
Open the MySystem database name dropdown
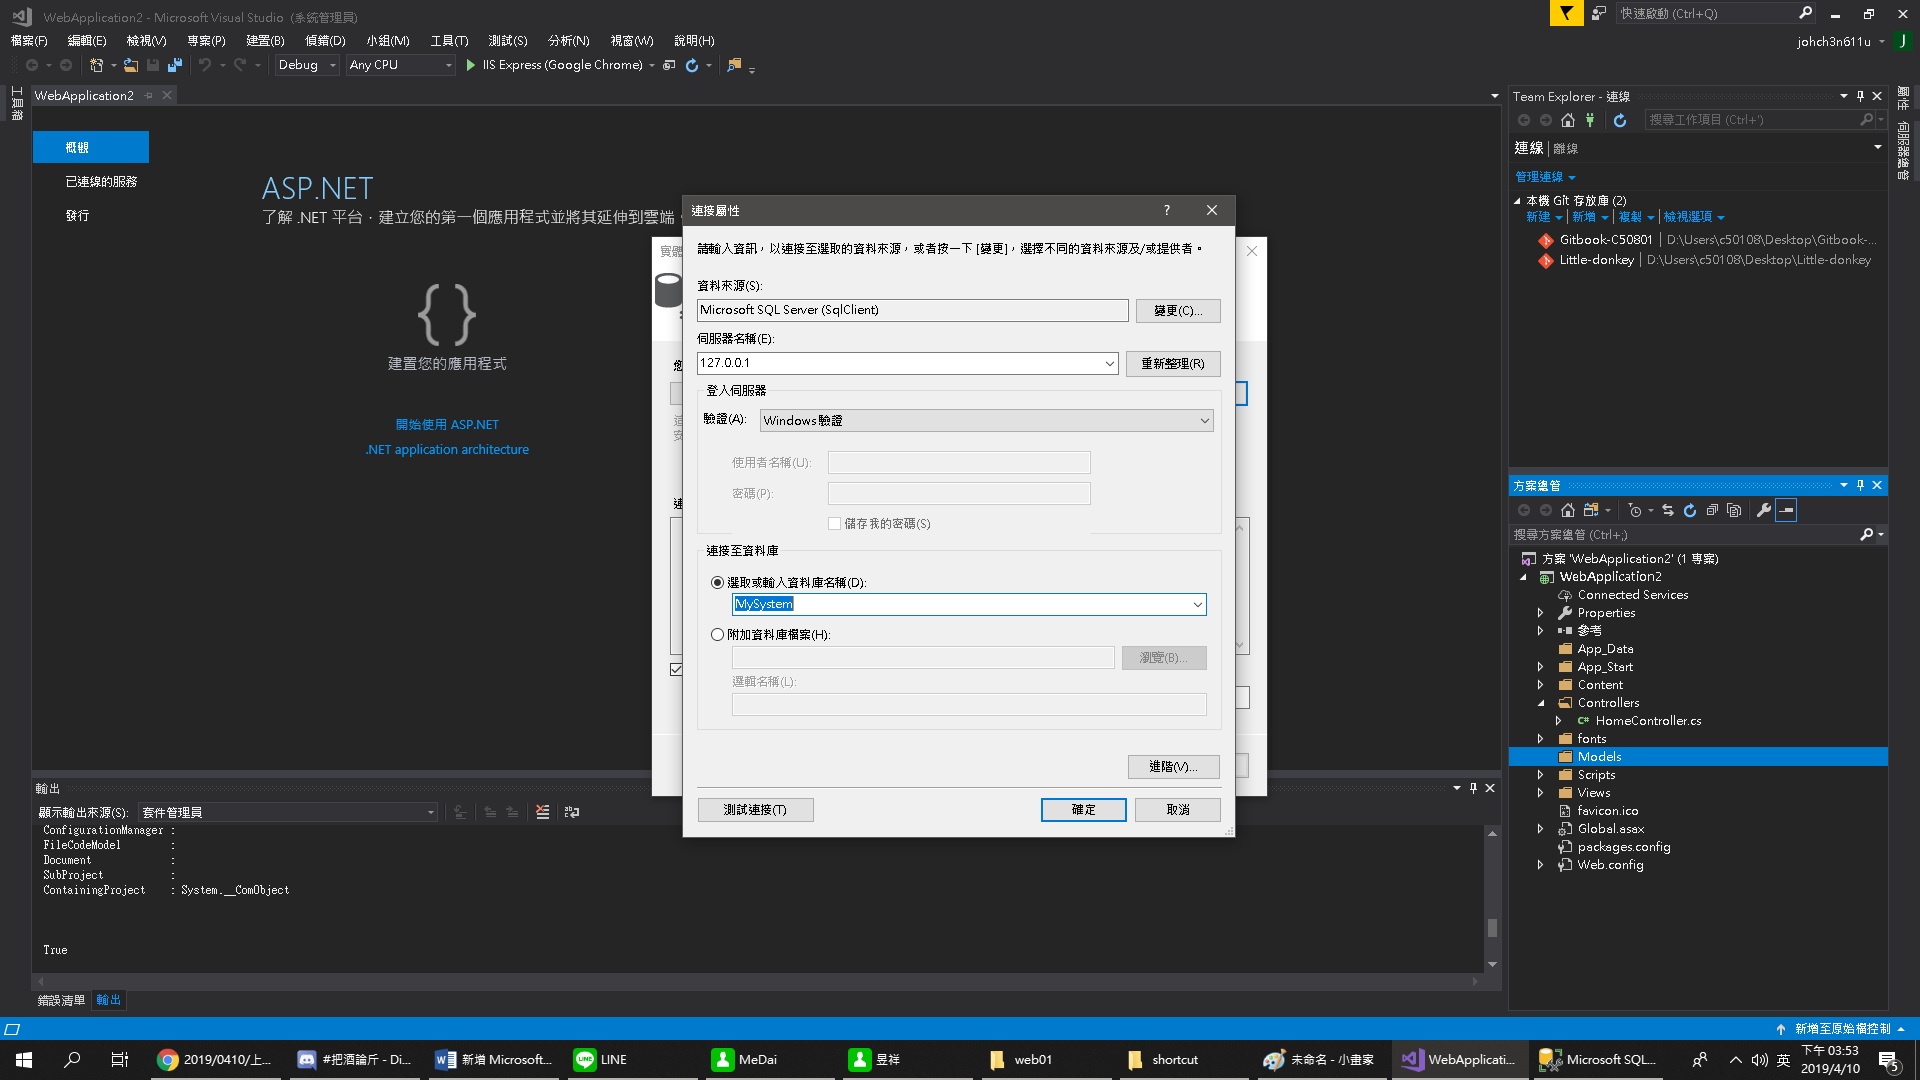pyautogui.click(x=1197, y=604)
